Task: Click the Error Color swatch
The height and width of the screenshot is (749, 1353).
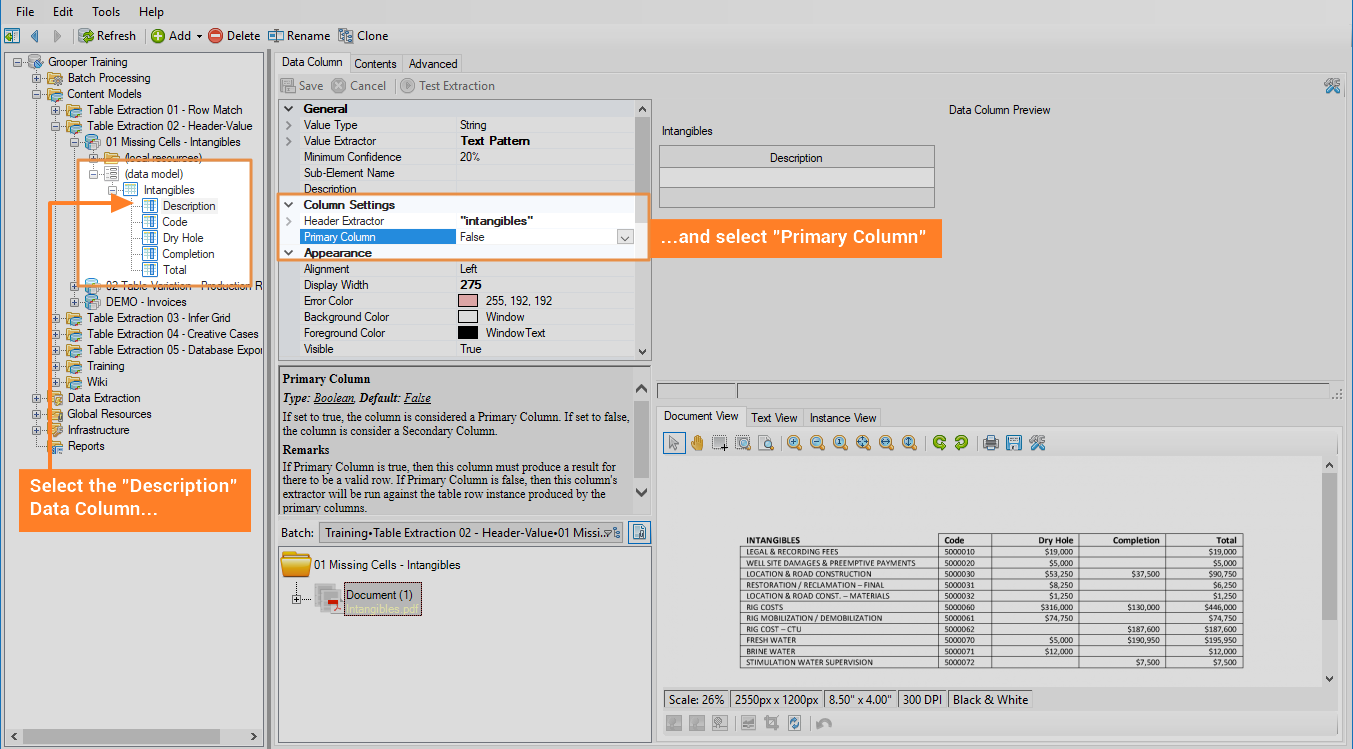Action: pos(467,301)
